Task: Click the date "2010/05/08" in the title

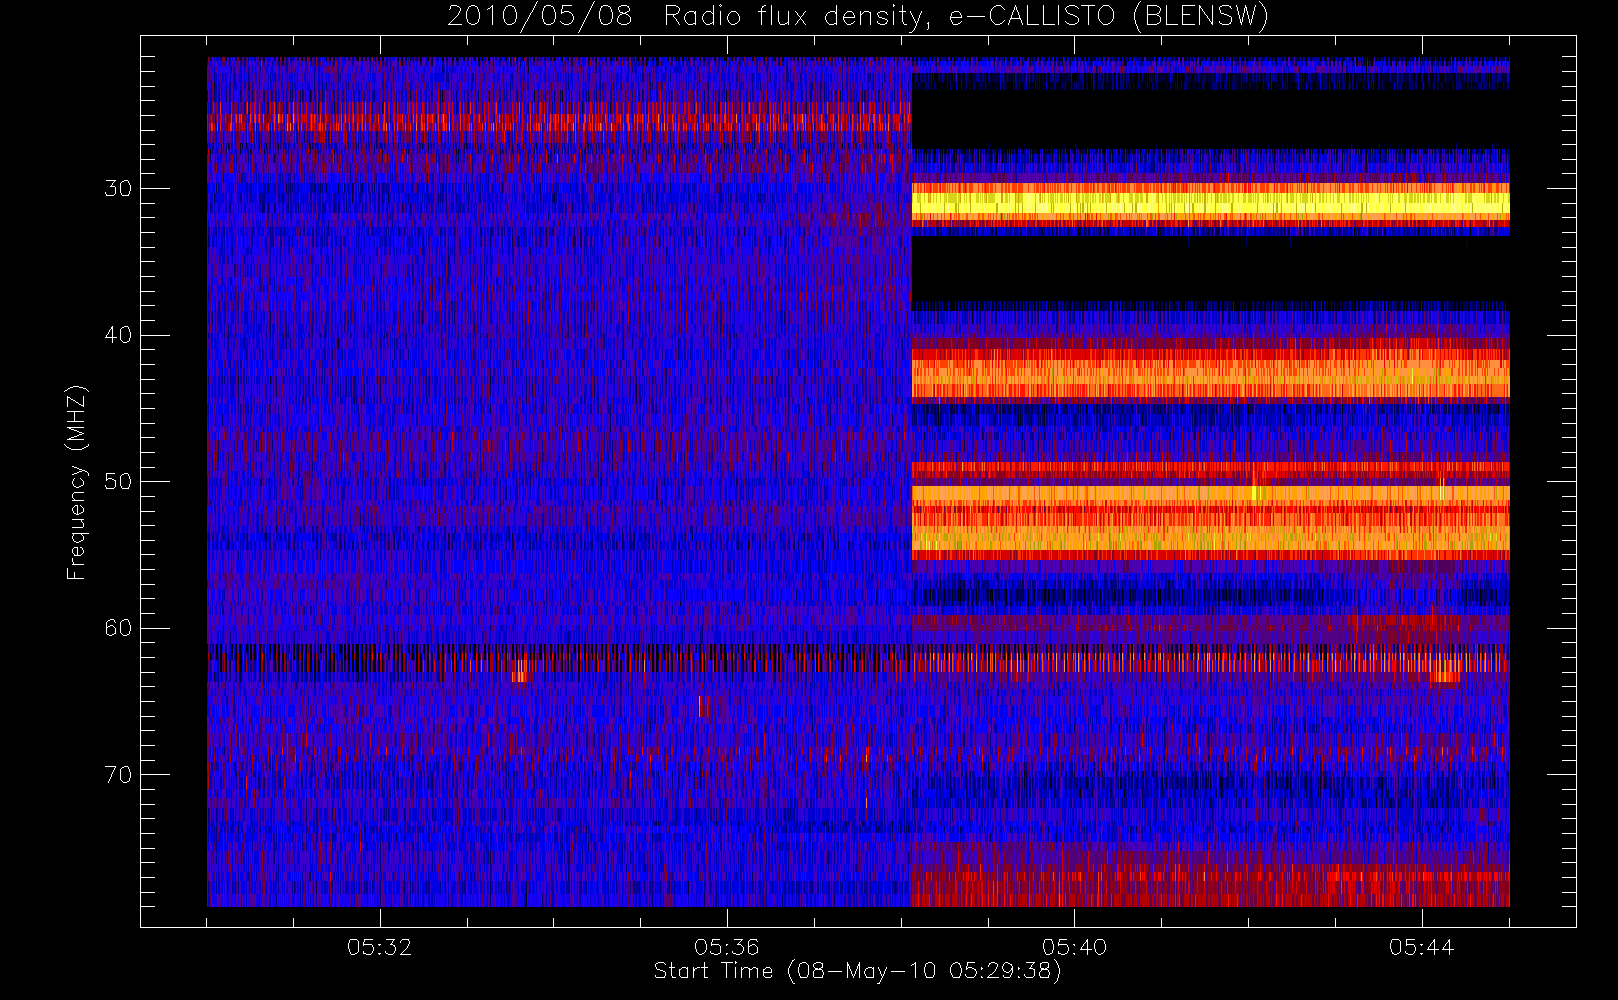Action: tap(540, 17)
